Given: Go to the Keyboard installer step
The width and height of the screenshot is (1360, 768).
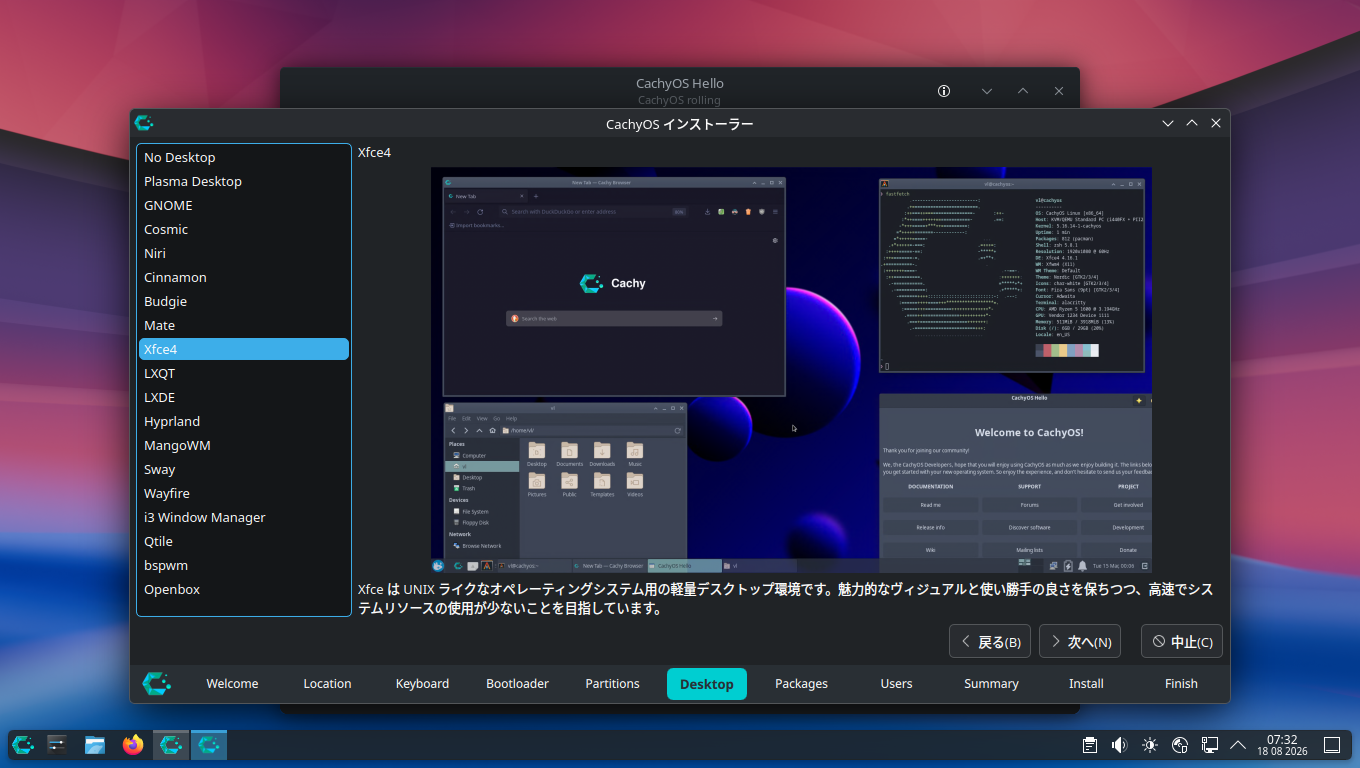Looking at the screenshot, I should pos(422,684).
